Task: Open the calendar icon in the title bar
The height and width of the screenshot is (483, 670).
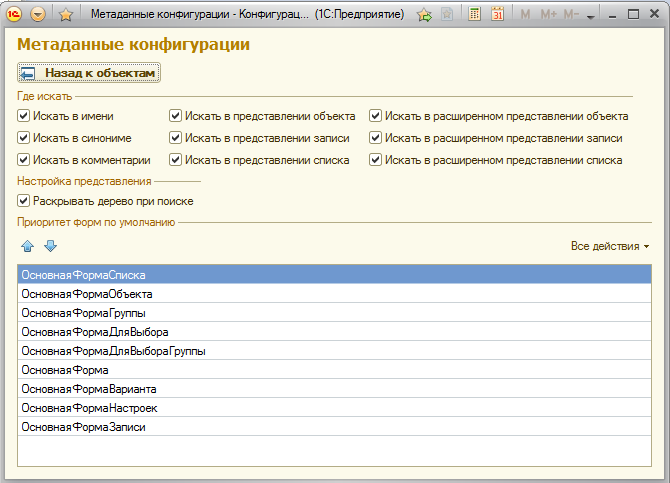Action: [497, 15]
